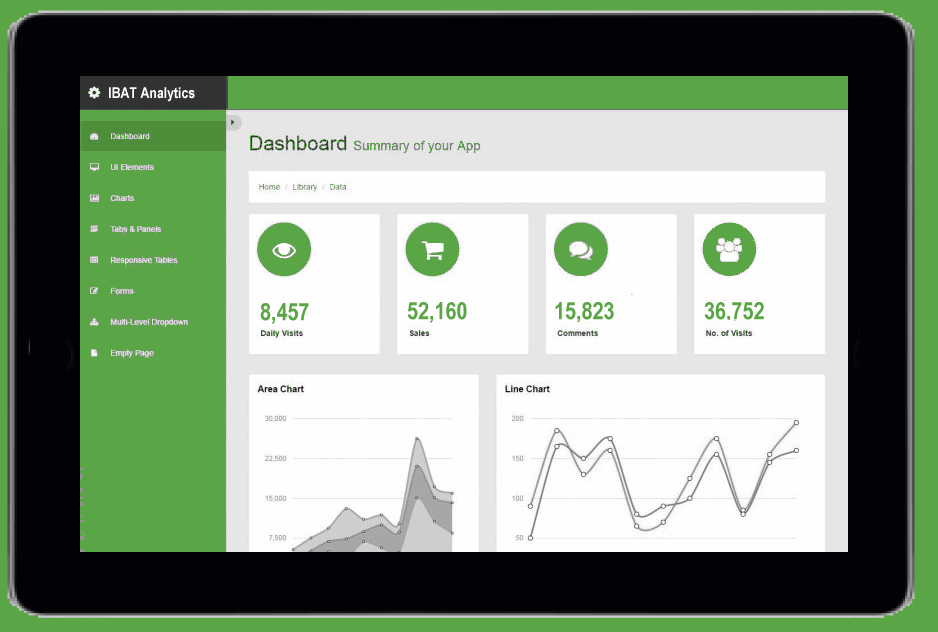Click the 15,823 comments figure

(584, 311)
